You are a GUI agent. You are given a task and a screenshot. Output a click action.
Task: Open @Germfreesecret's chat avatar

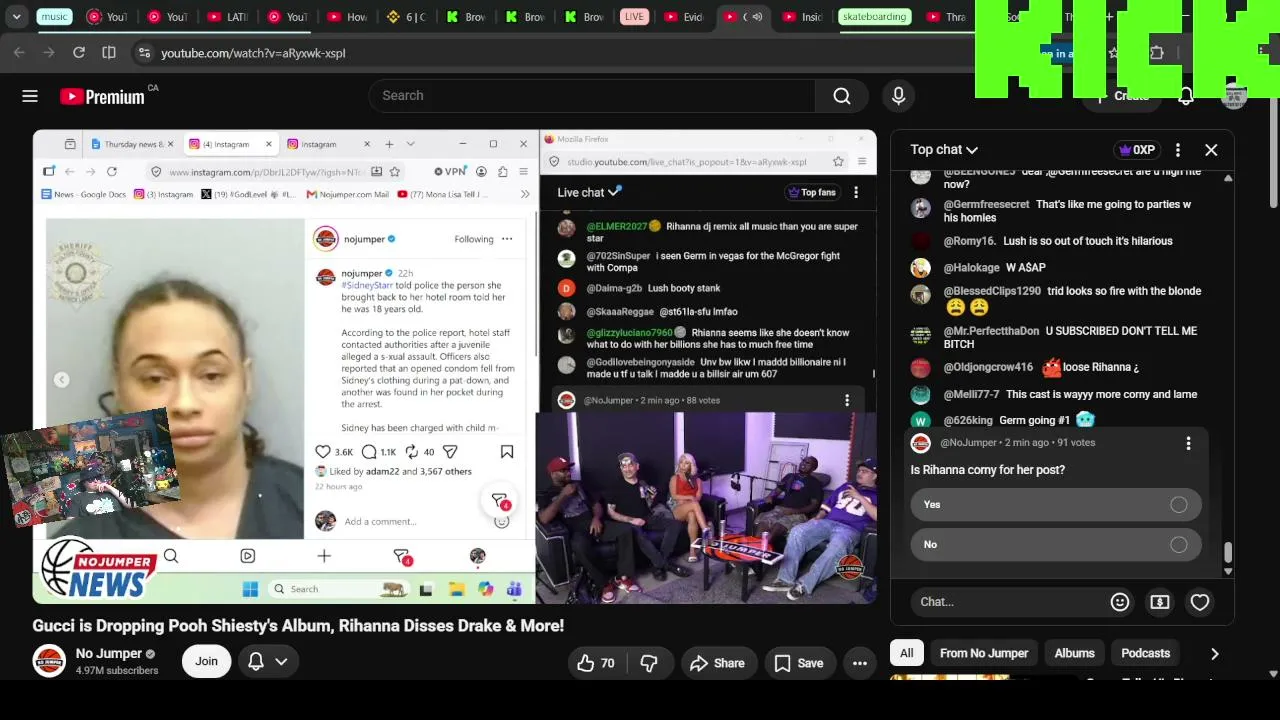point(921,208)
